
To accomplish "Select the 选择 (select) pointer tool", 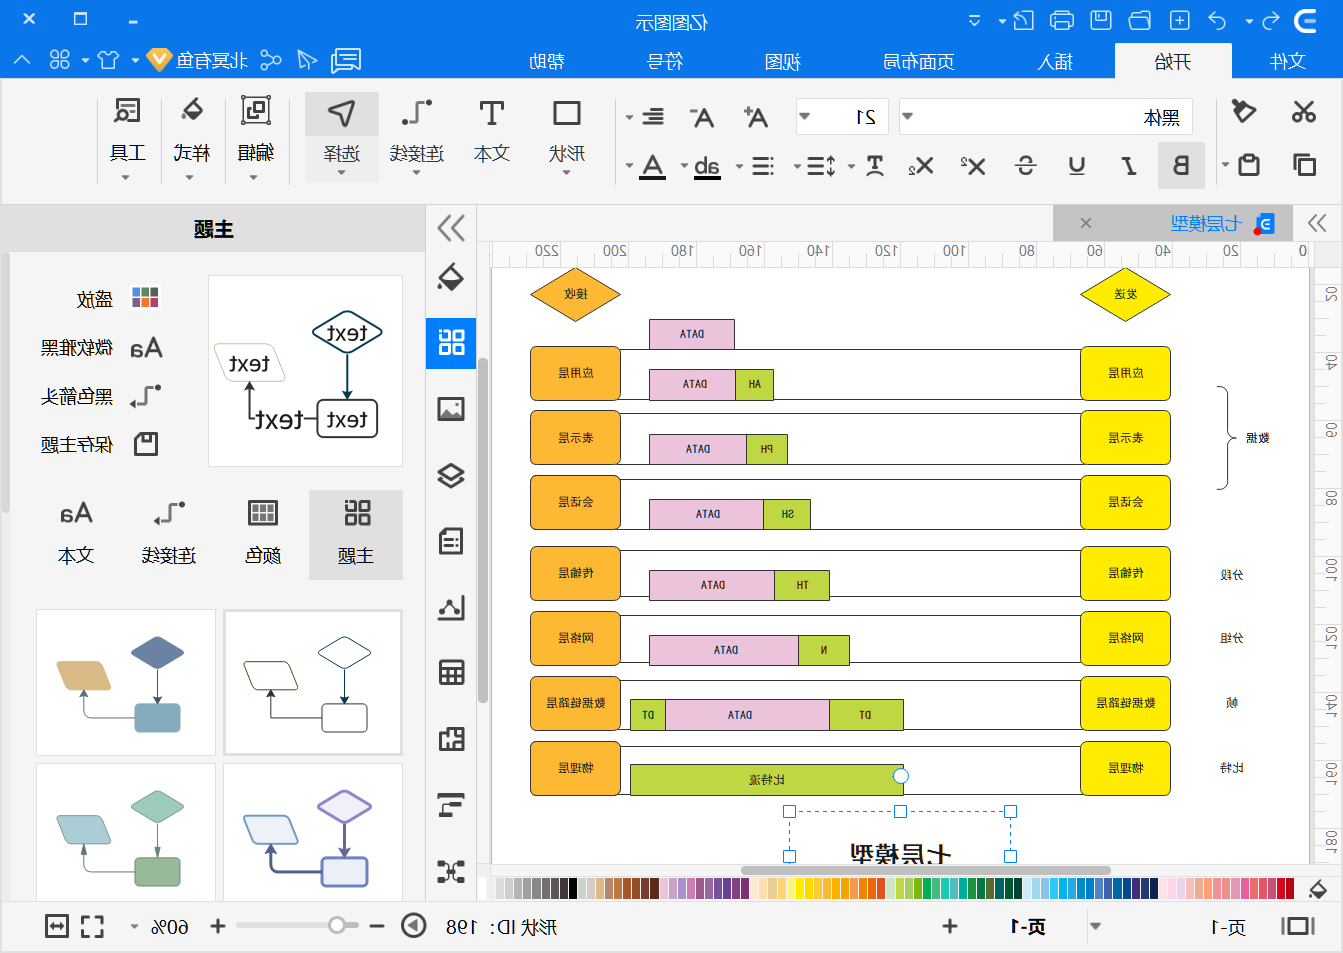I will [342, 137].
